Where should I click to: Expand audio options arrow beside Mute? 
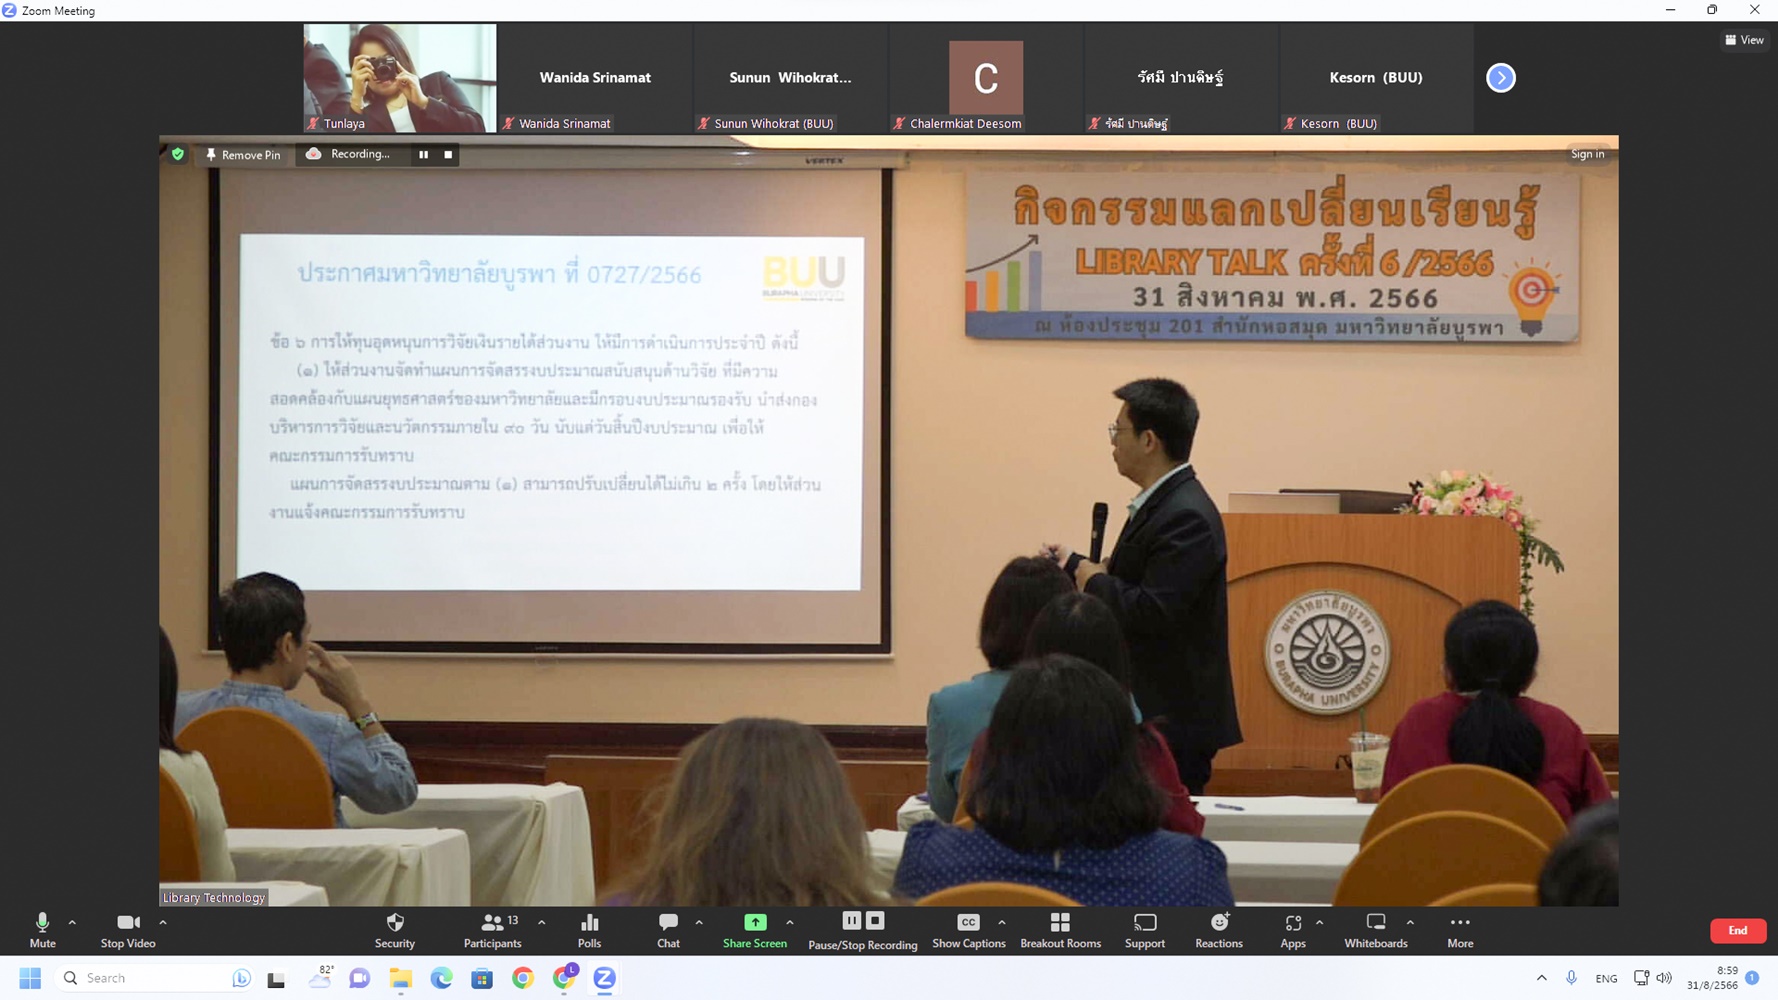pyautogui.click(x=72, y=922)
